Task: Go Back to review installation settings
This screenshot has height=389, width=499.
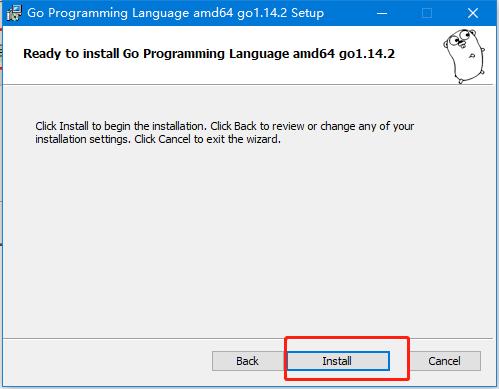Action: 247,361
